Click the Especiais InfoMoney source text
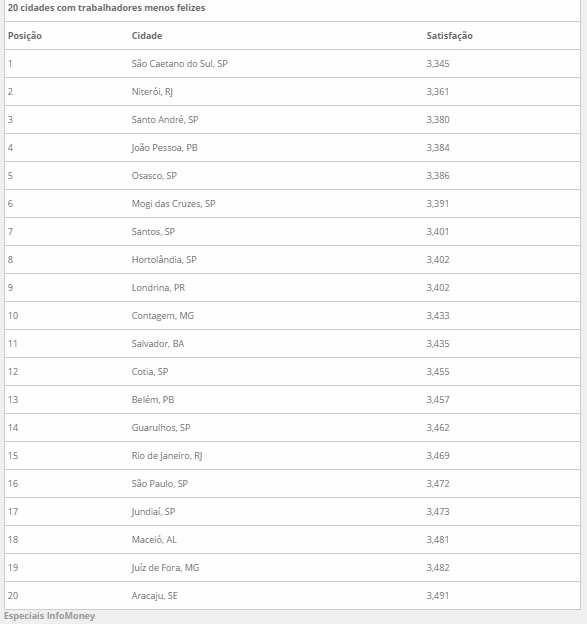This screenshot has height=624, width=587. click(x=50, y=616)
